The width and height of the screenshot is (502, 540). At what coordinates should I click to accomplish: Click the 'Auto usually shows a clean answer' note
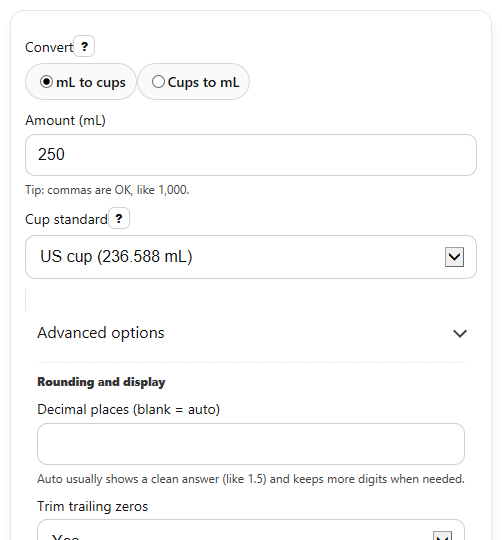(x=251, y=479)
